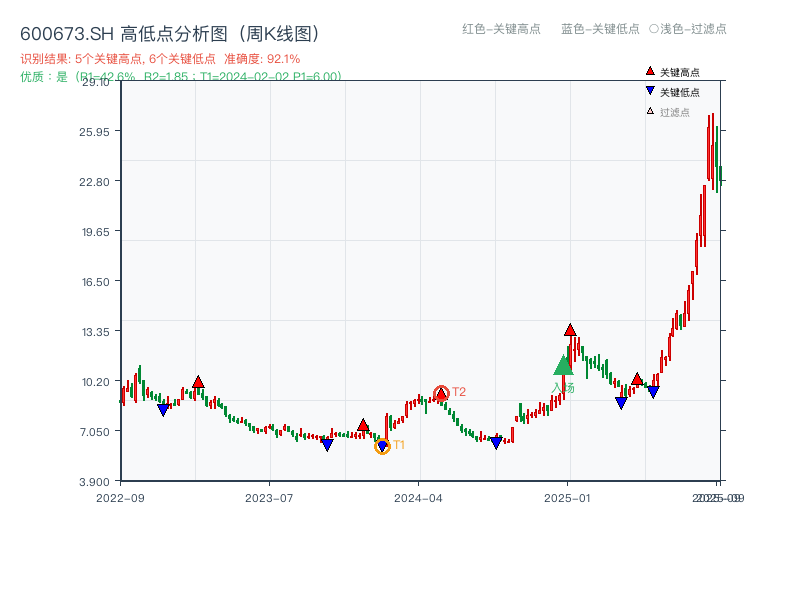Click the 16.50 y-axis label
The image size is (800, 600).
point(96,282)
